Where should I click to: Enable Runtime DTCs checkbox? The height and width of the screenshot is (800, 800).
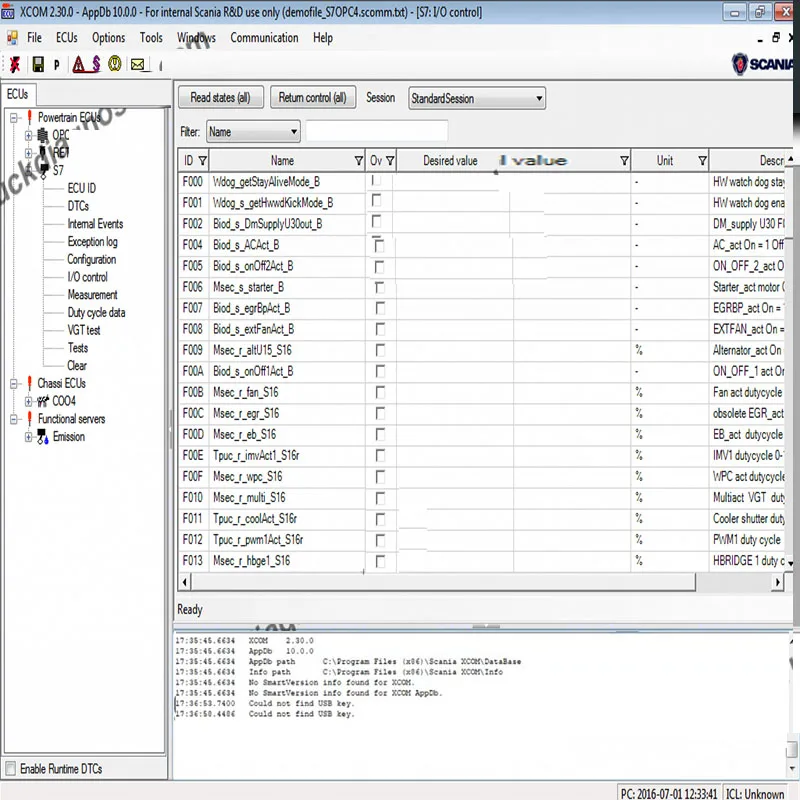point(10,769)
